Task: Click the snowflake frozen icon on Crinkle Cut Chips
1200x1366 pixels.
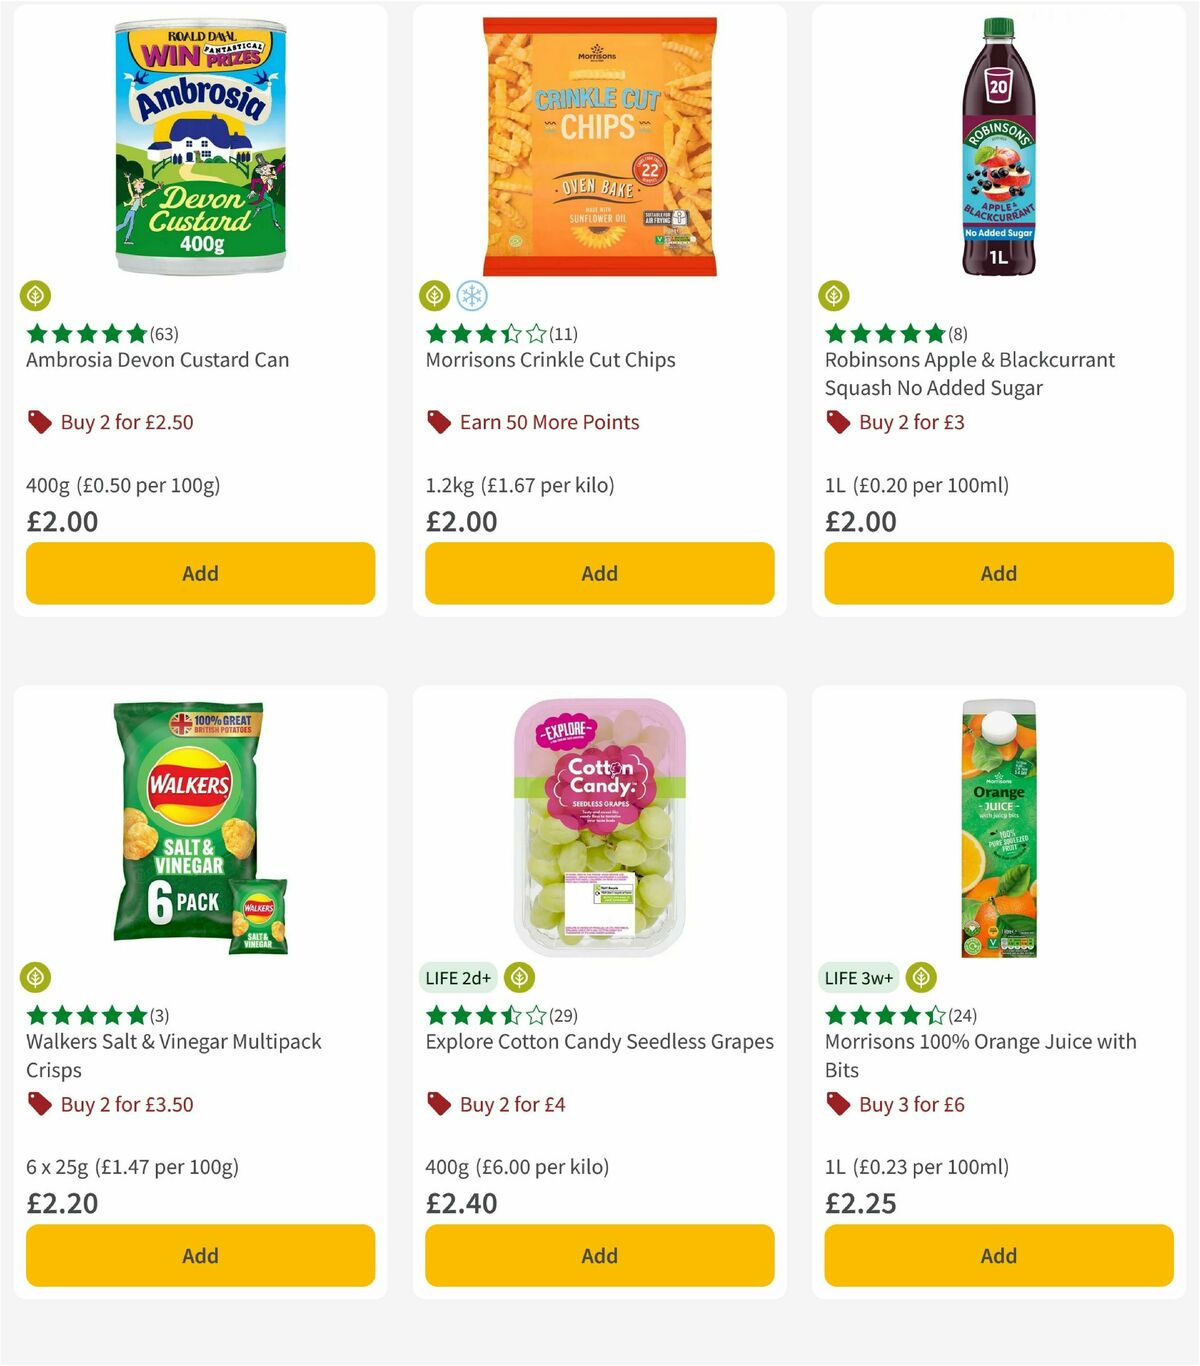Action: (474, 296)
